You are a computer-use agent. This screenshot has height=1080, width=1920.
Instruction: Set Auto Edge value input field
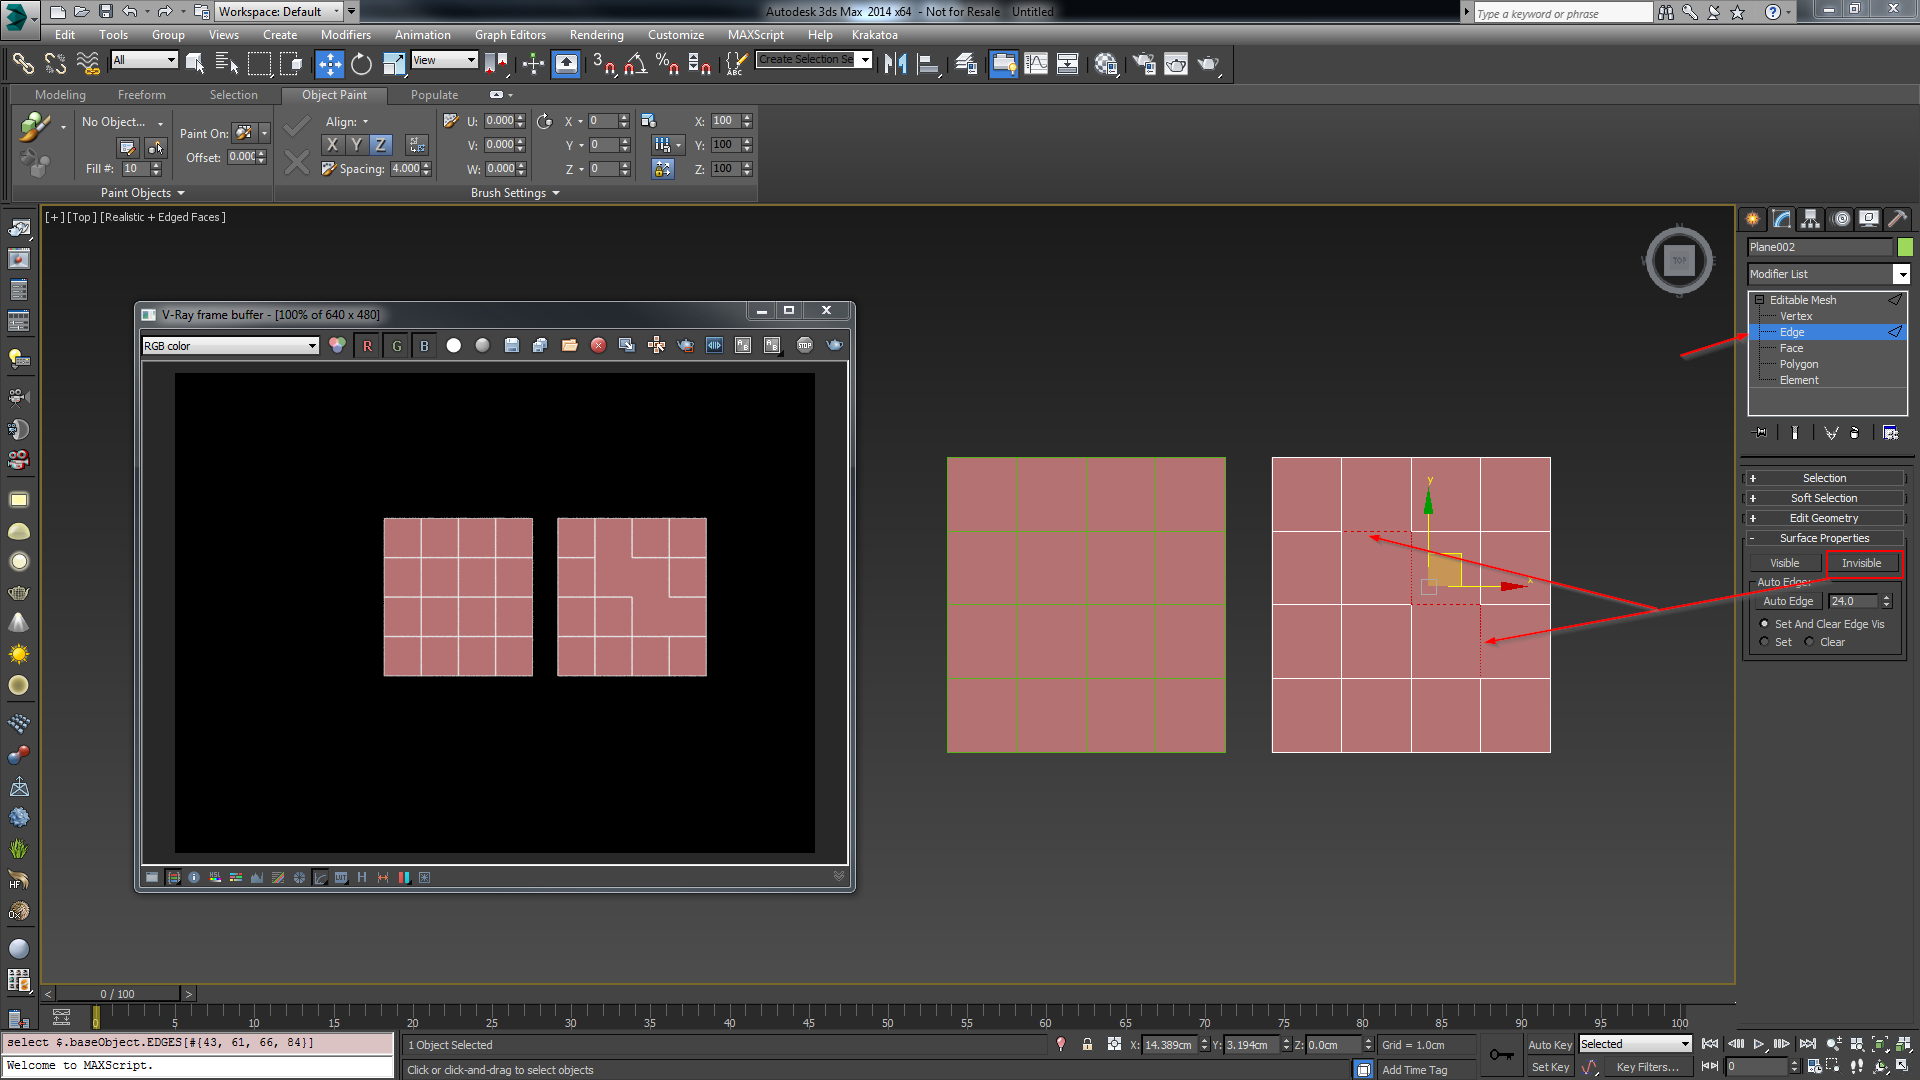pyautogui.click(x=1853, y=601)
